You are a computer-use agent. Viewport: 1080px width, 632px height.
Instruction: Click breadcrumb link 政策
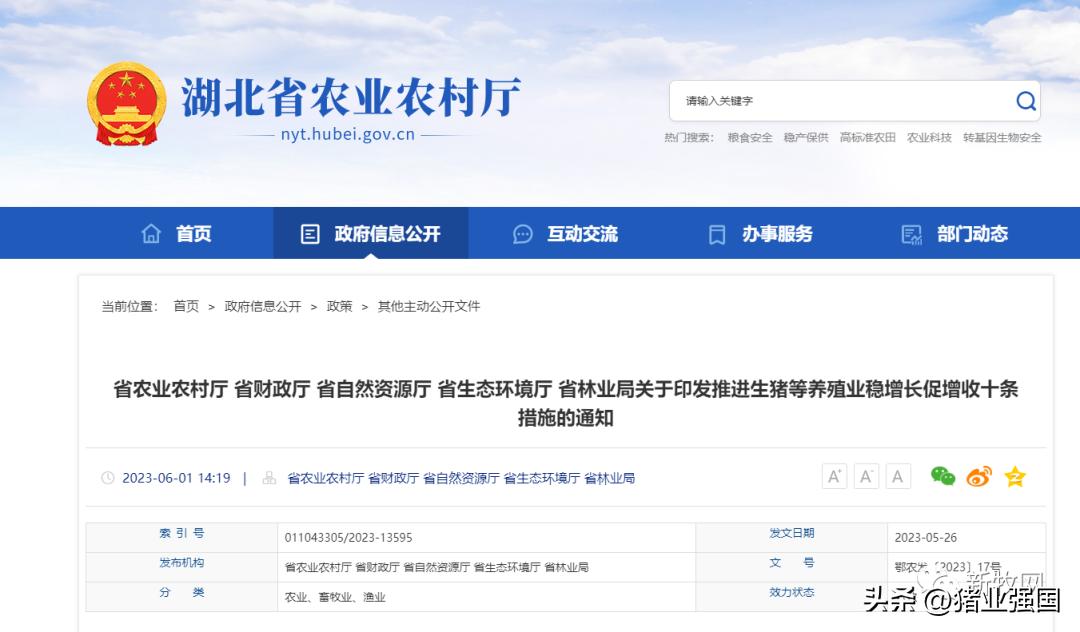[x=339, y=307]
